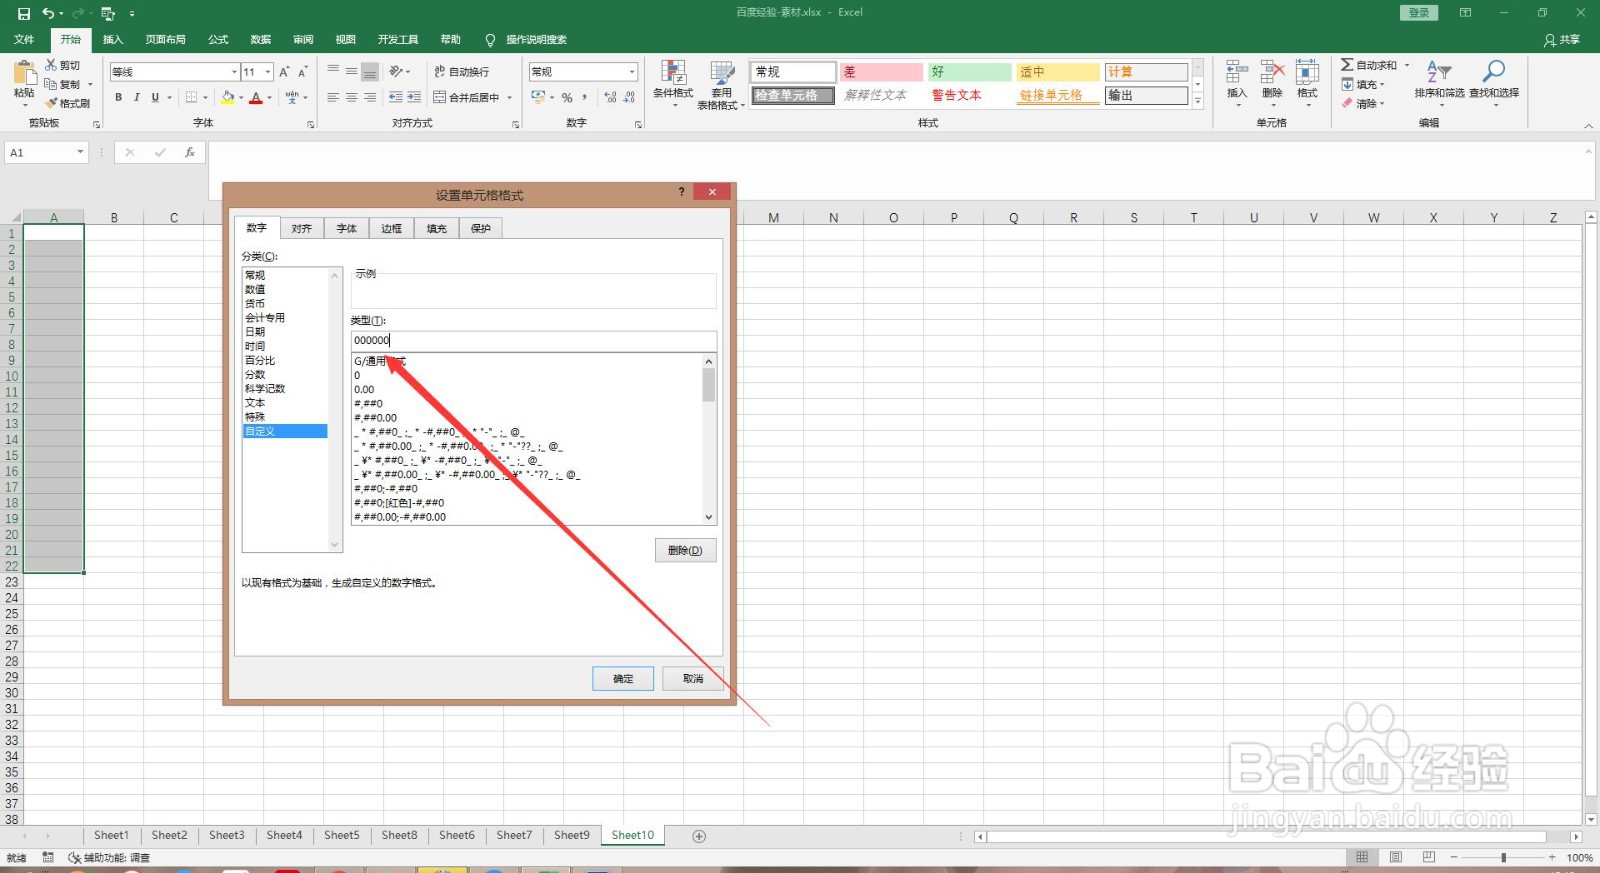Toggle bottom vertical alignment icon
The image size is (1600, 873).
[x=370, y=72]
